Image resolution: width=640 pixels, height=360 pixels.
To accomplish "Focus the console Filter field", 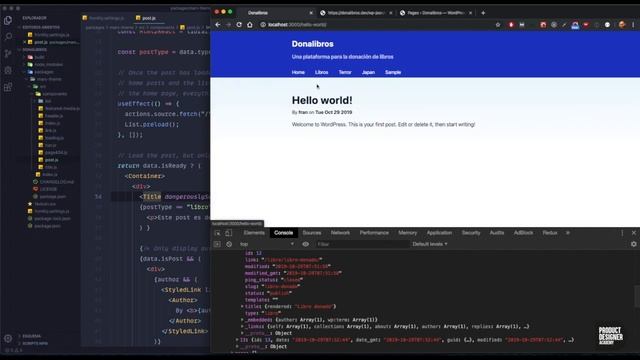I will pos(362,244).
